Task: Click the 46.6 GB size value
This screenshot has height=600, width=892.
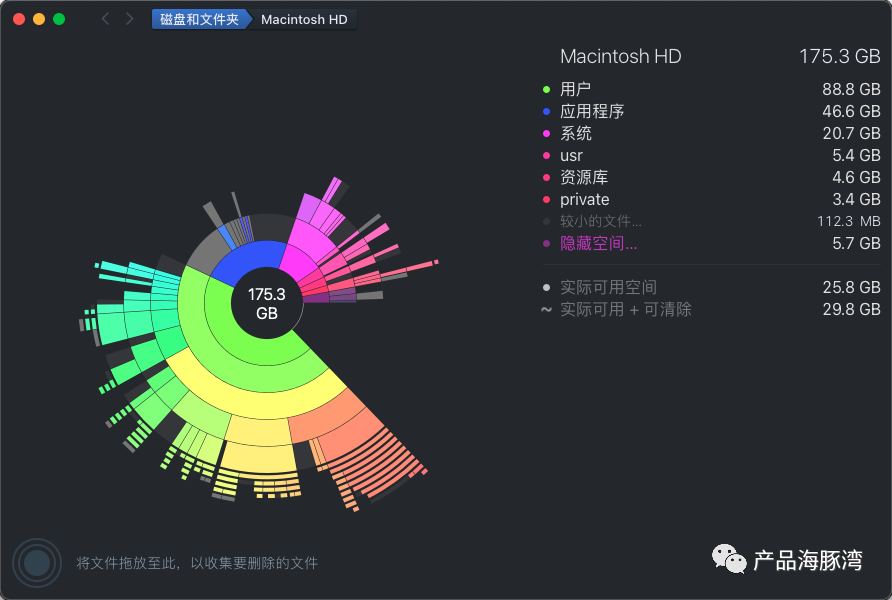Action: tap(852, 111)
